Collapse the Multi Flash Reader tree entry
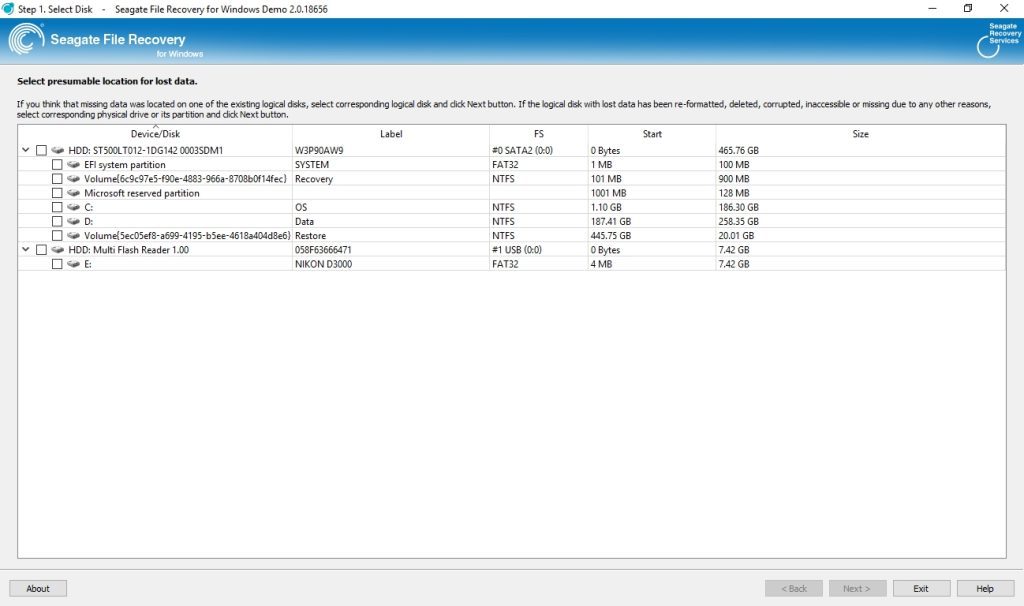Viewport: 1024px width, 606px height. pos(26,249)
